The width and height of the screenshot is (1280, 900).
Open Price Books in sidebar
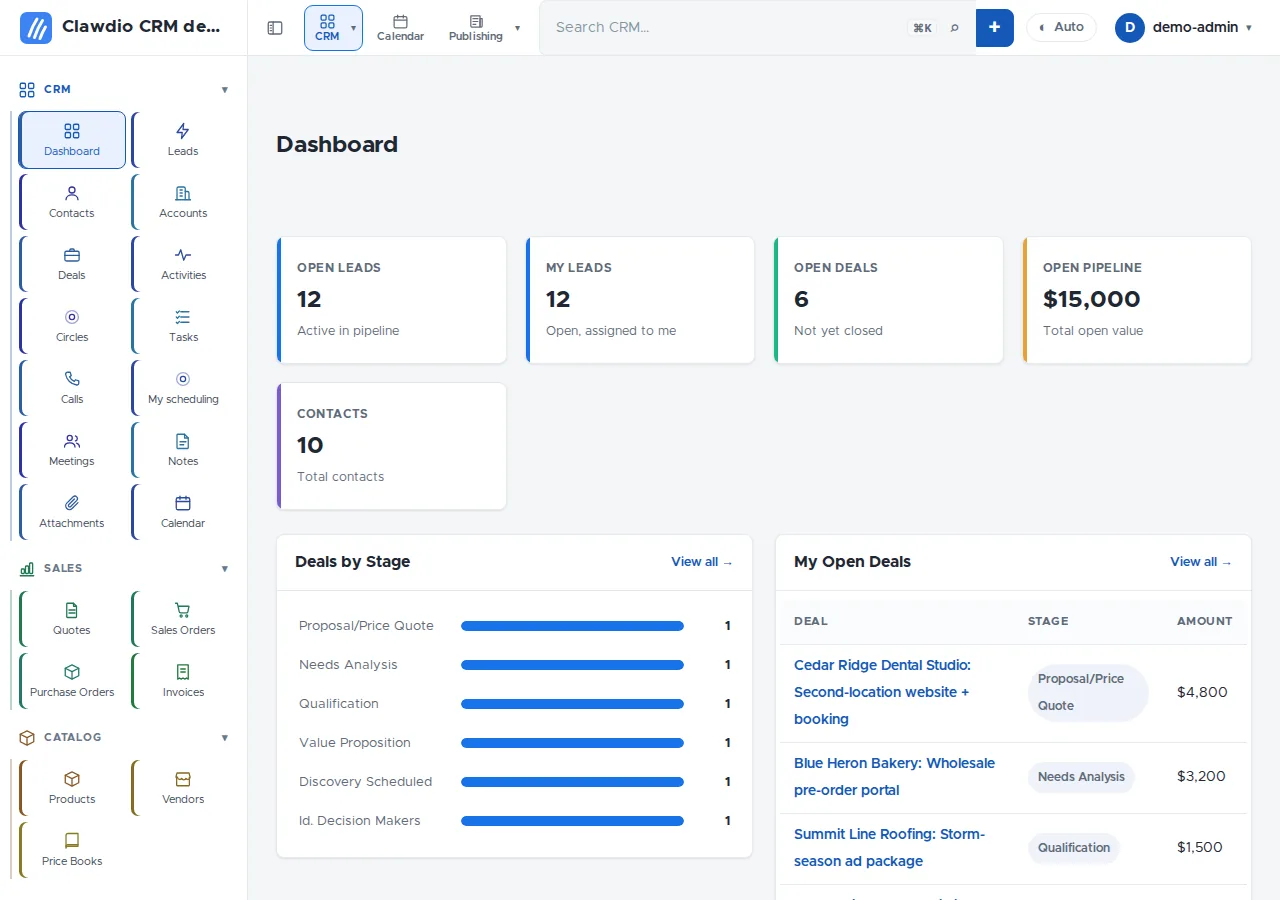pyautogui.click(x=72, y=850)
